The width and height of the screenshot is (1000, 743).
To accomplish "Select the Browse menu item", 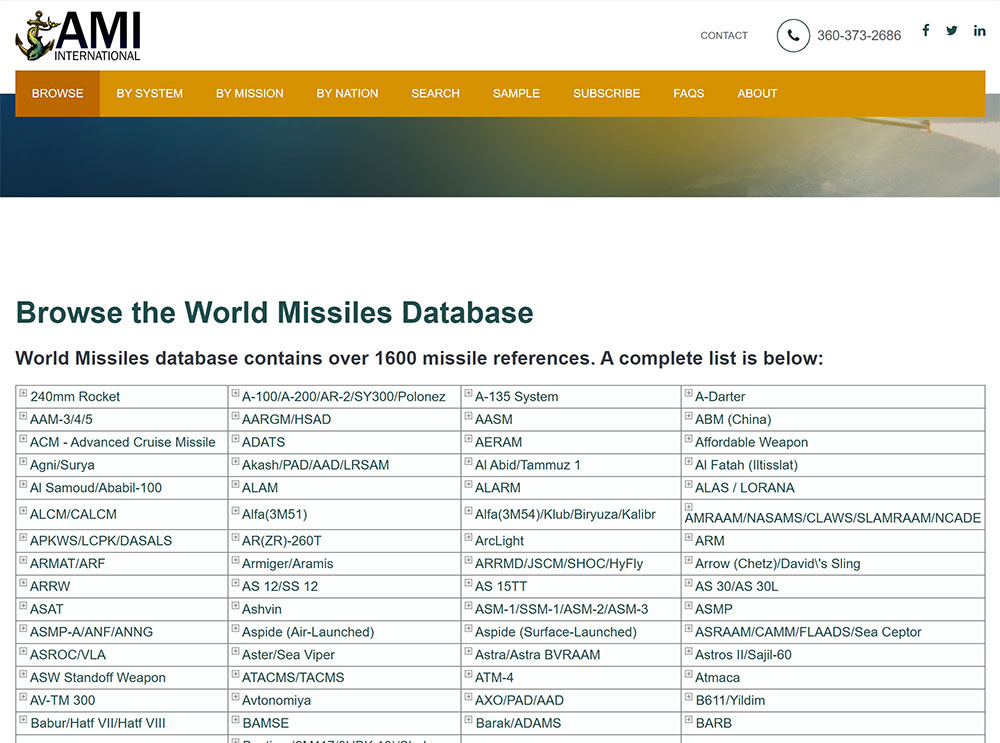I will (57, 93).
